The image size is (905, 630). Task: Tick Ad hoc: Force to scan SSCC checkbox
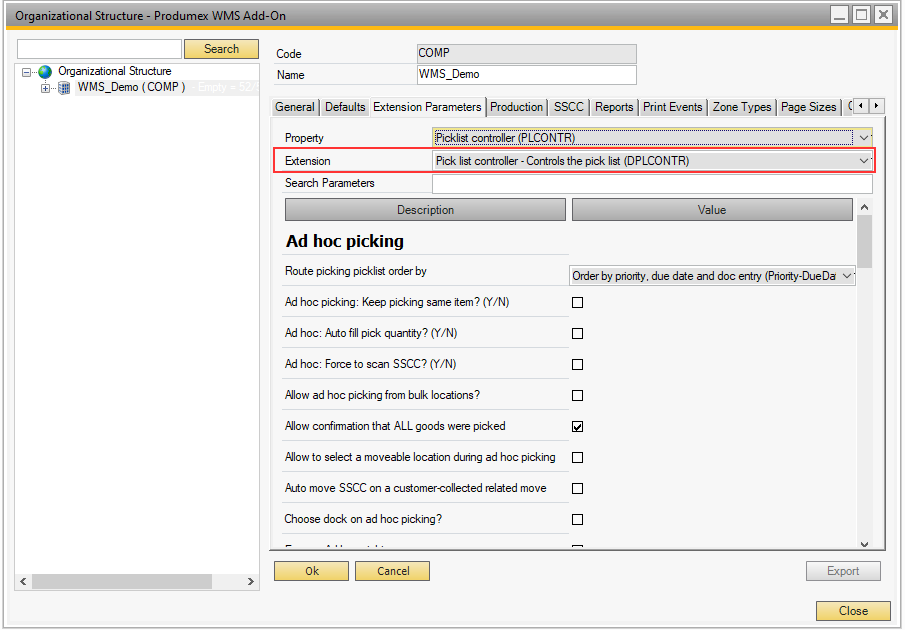(x=577, y=365)
